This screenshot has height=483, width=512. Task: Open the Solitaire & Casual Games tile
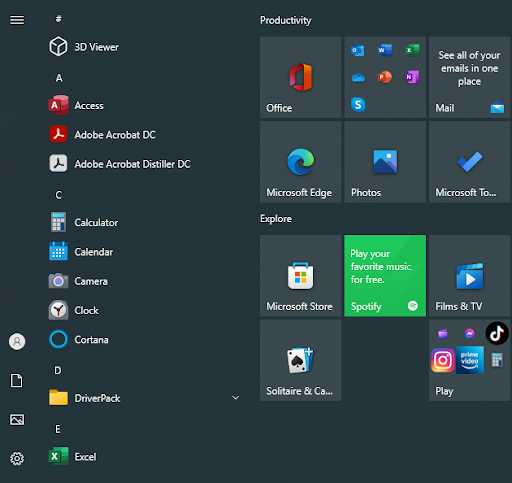click(301, 360)
